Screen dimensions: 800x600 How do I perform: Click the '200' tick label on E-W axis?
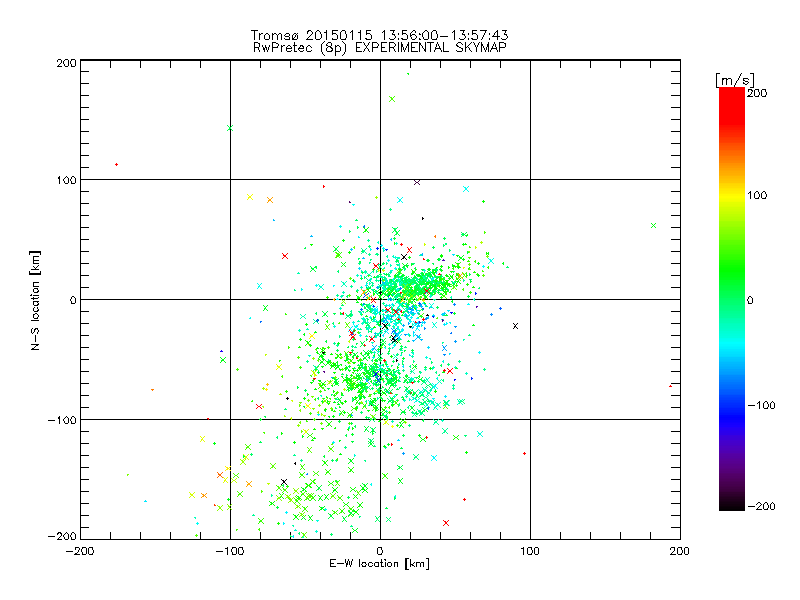tap(680, 551)
